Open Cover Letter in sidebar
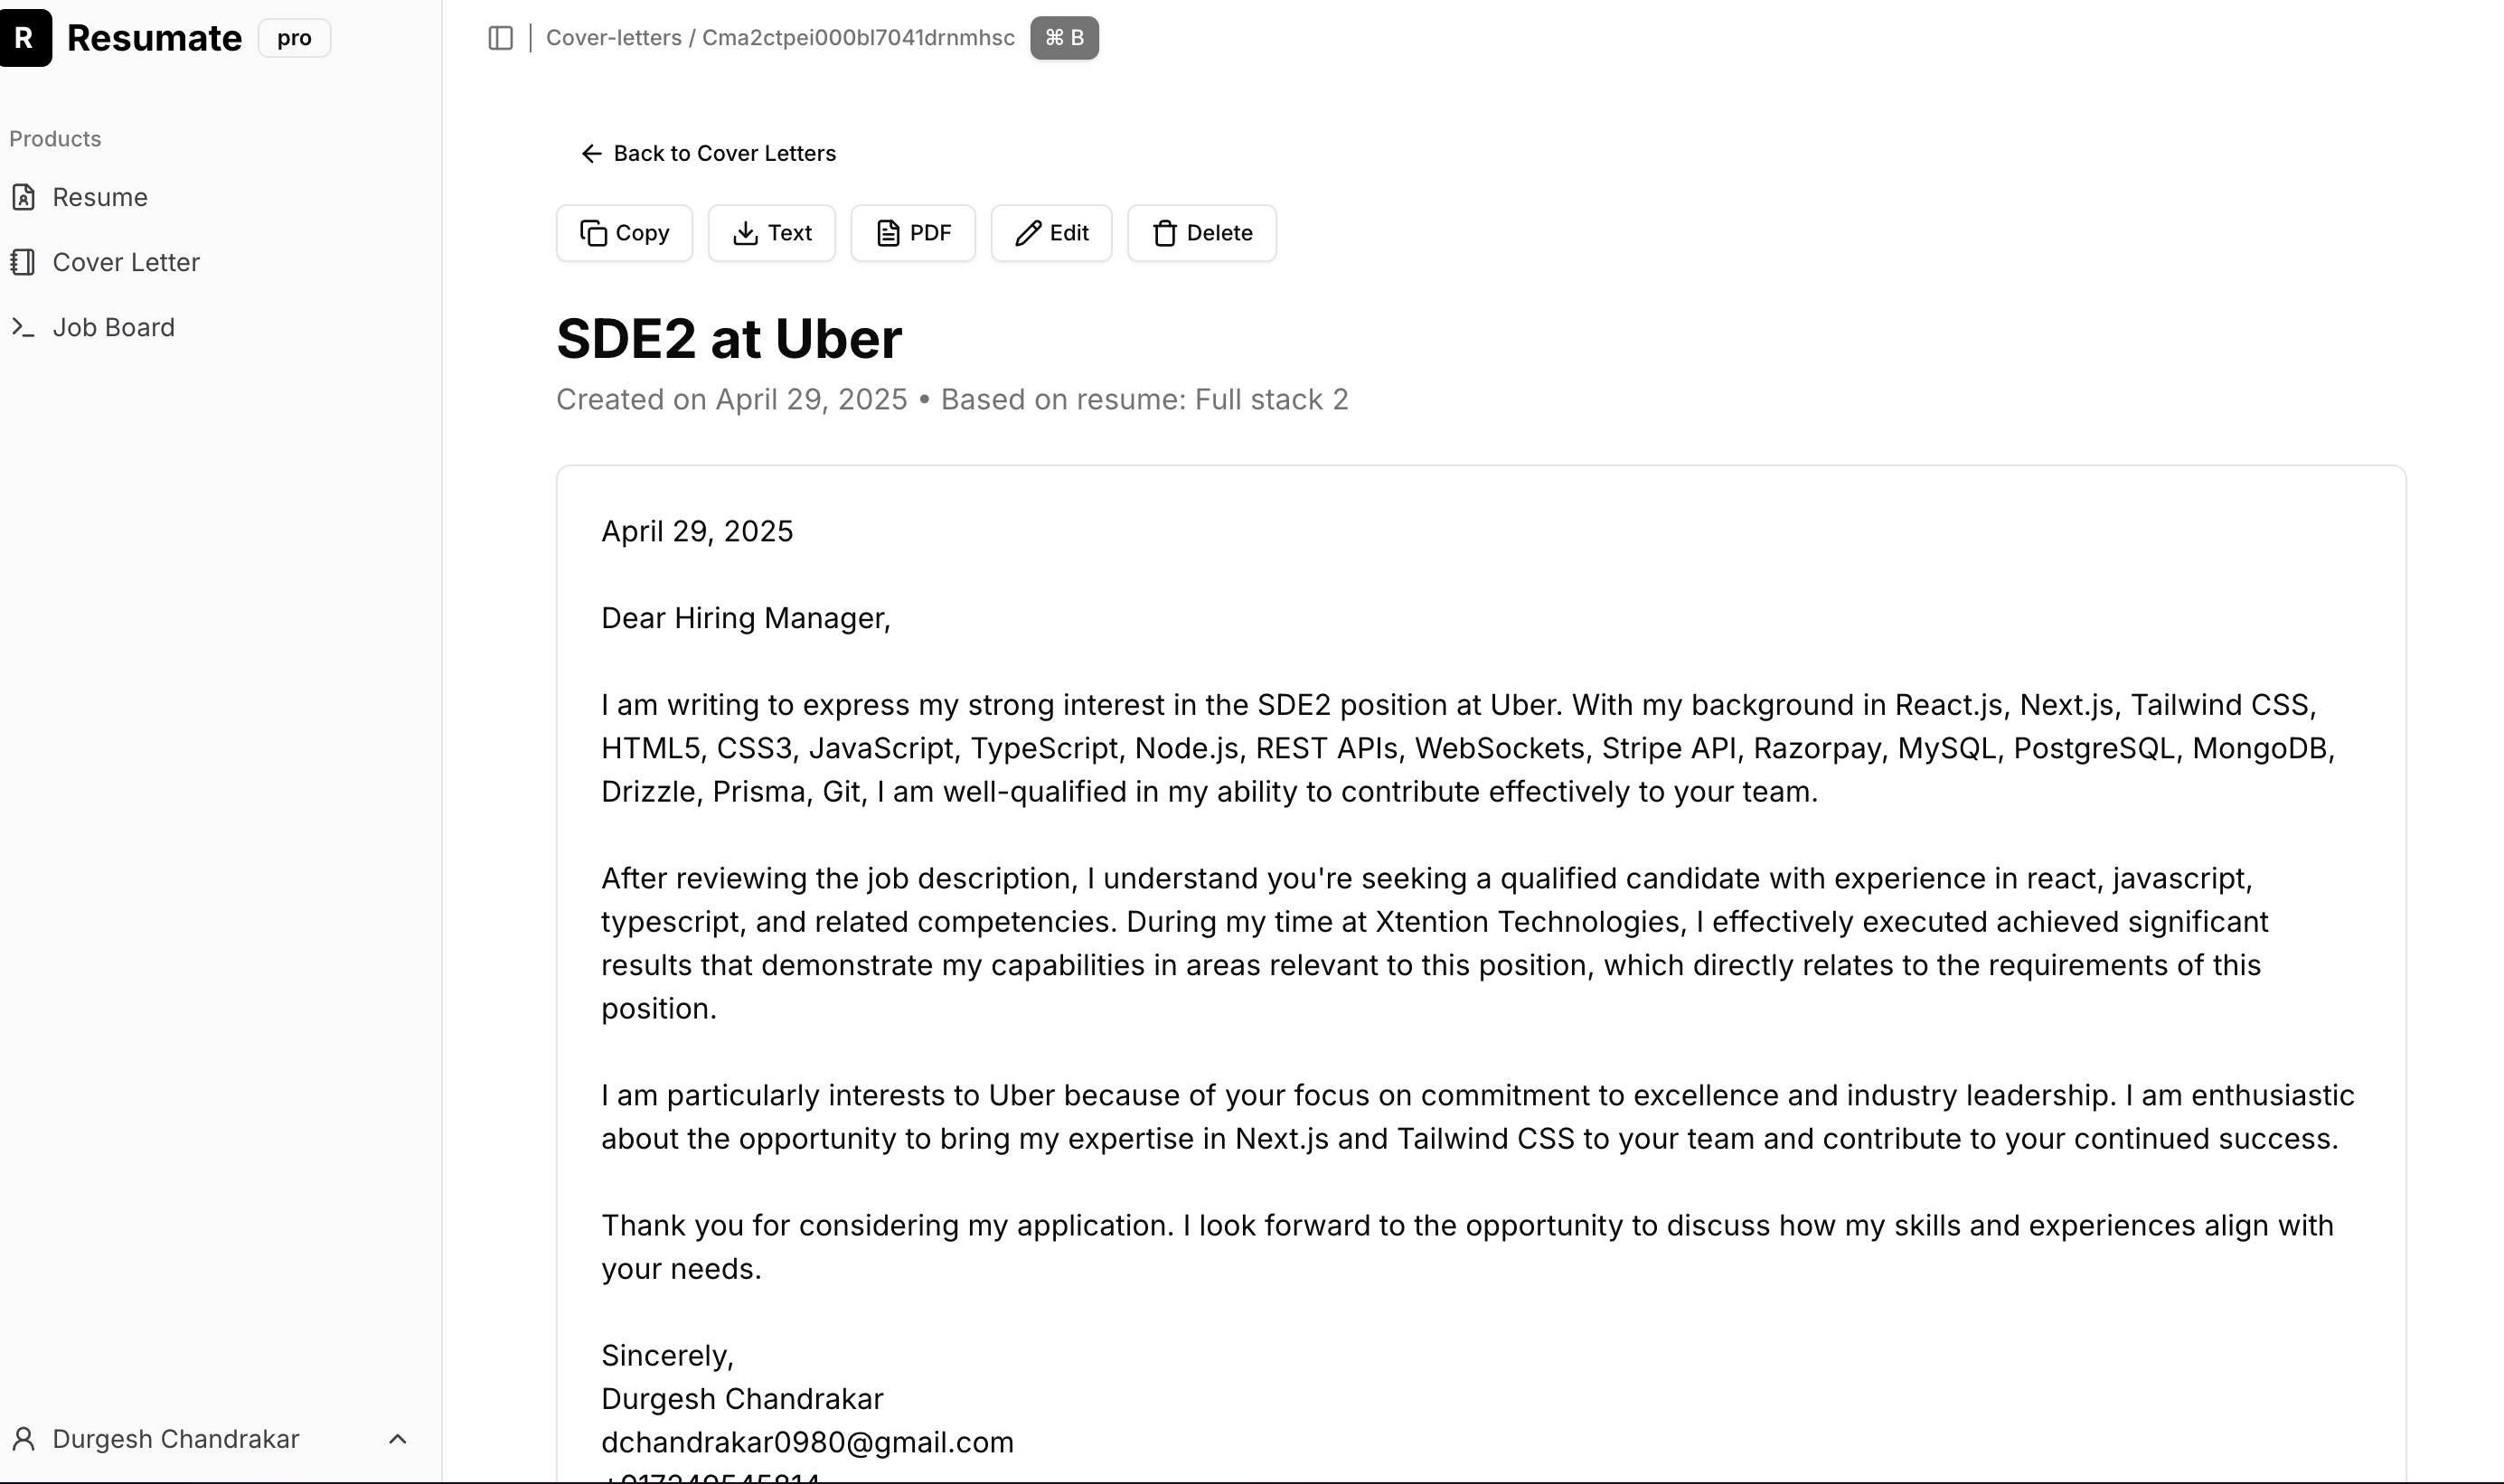 click(126, 262)
